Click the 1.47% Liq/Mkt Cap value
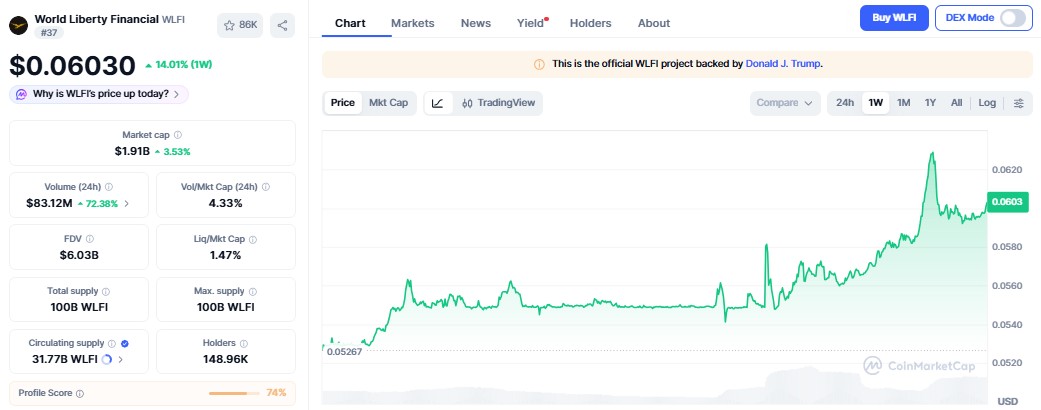 coord(225,255)
